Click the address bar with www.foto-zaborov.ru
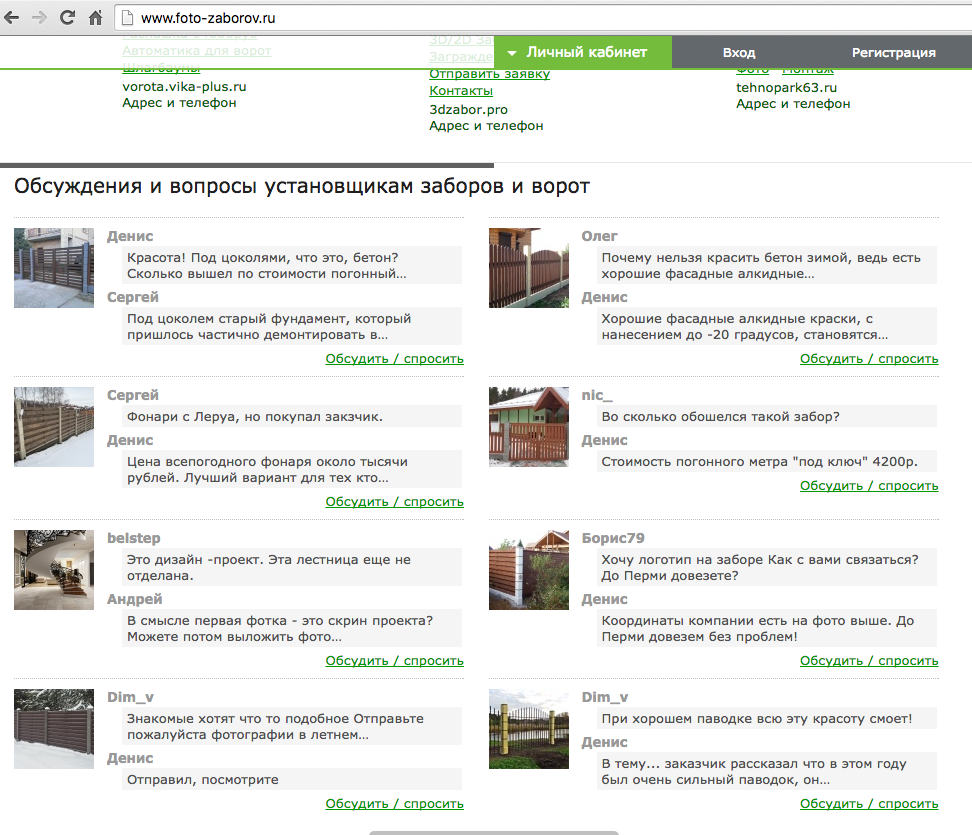972x835 pixels. click(540, 18)
